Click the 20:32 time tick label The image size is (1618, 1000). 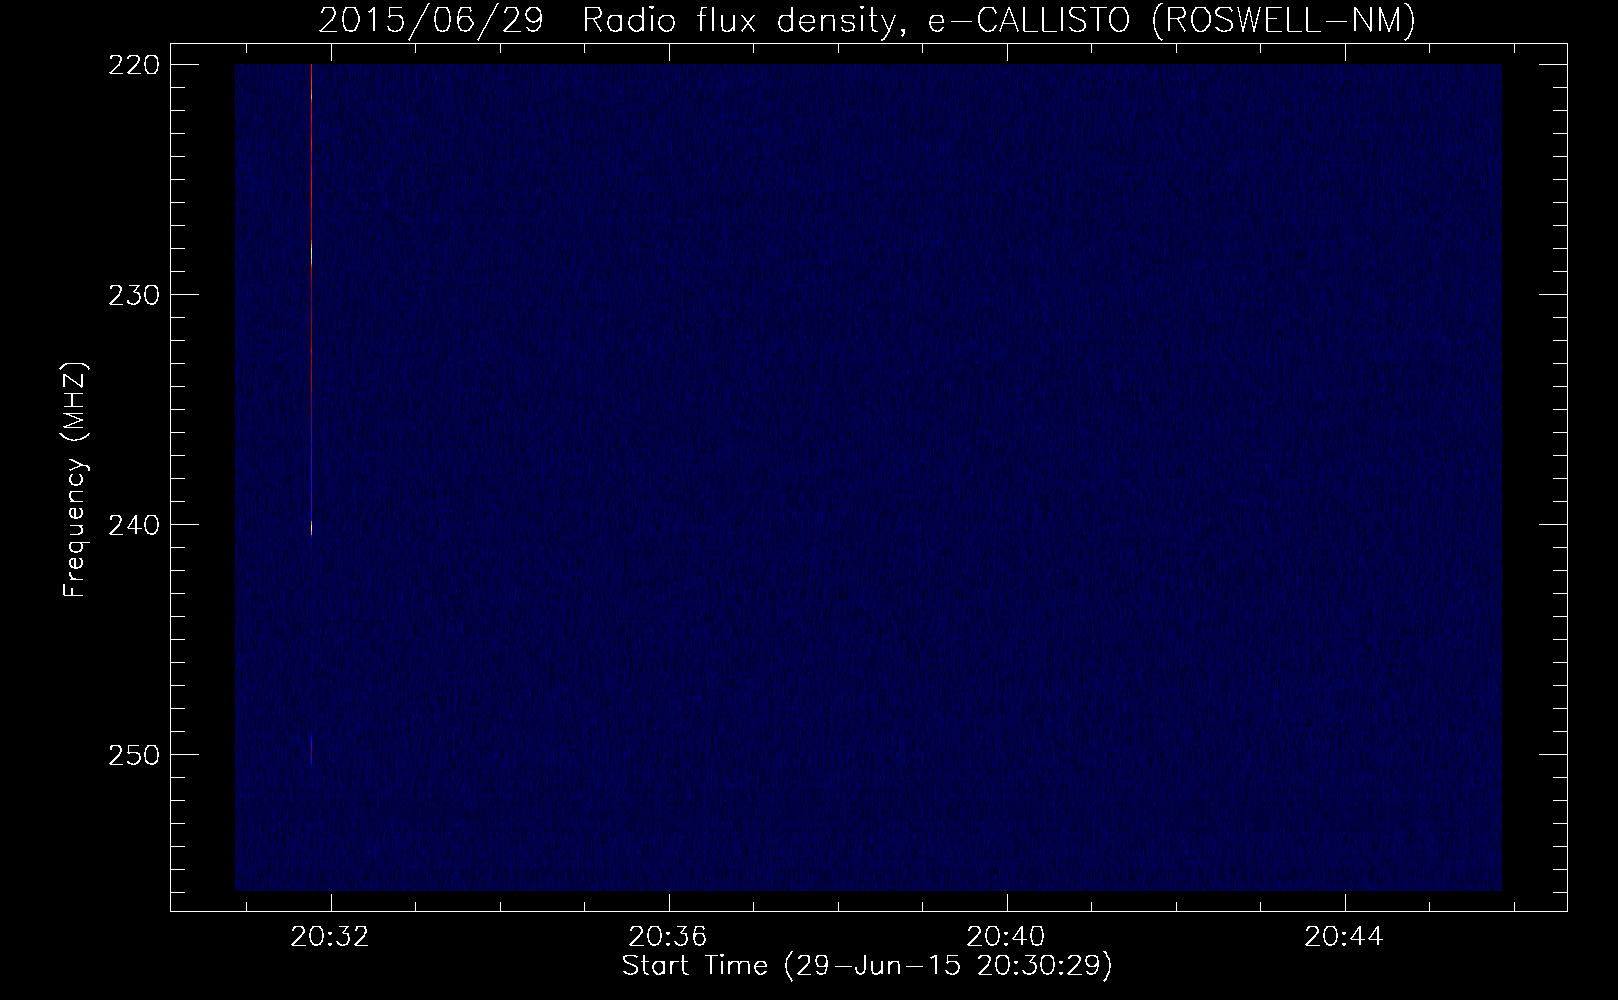(330, 937)
